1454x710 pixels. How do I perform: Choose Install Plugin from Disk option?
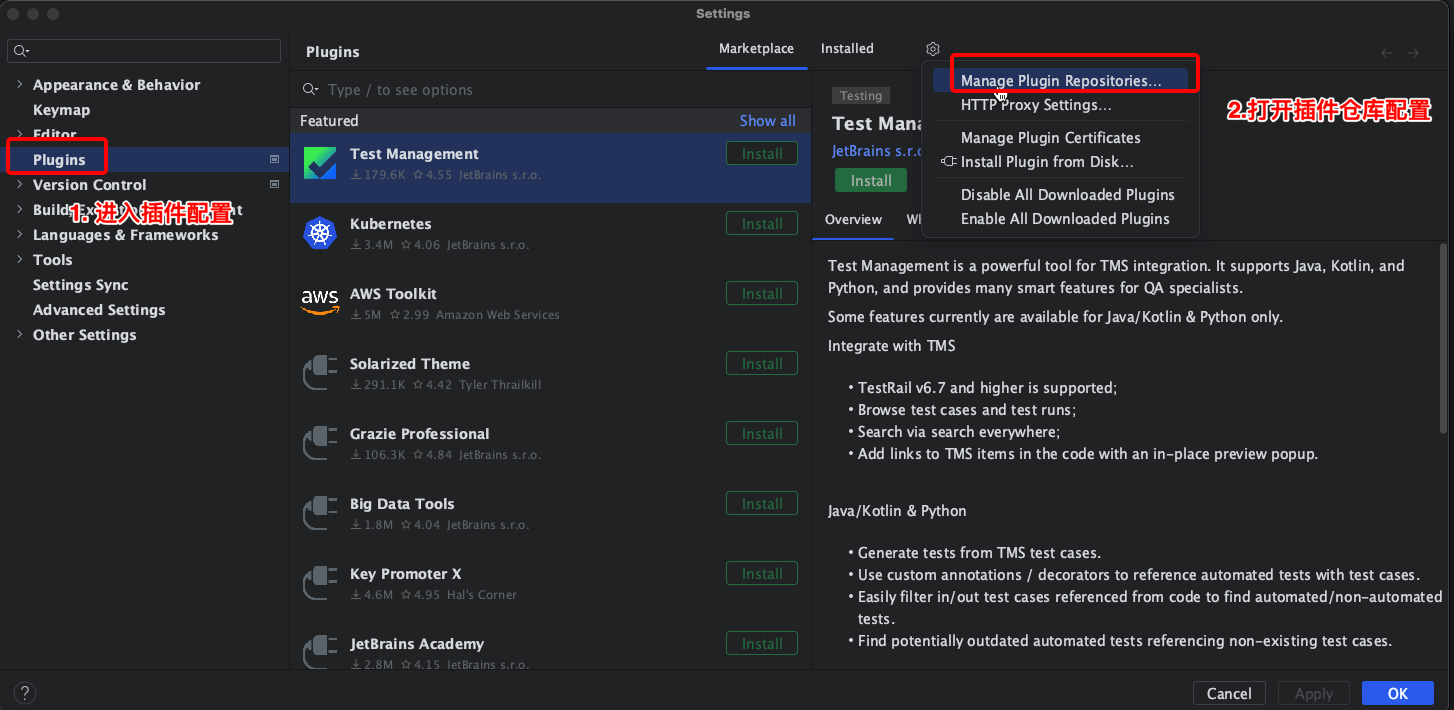point(1046,162)
